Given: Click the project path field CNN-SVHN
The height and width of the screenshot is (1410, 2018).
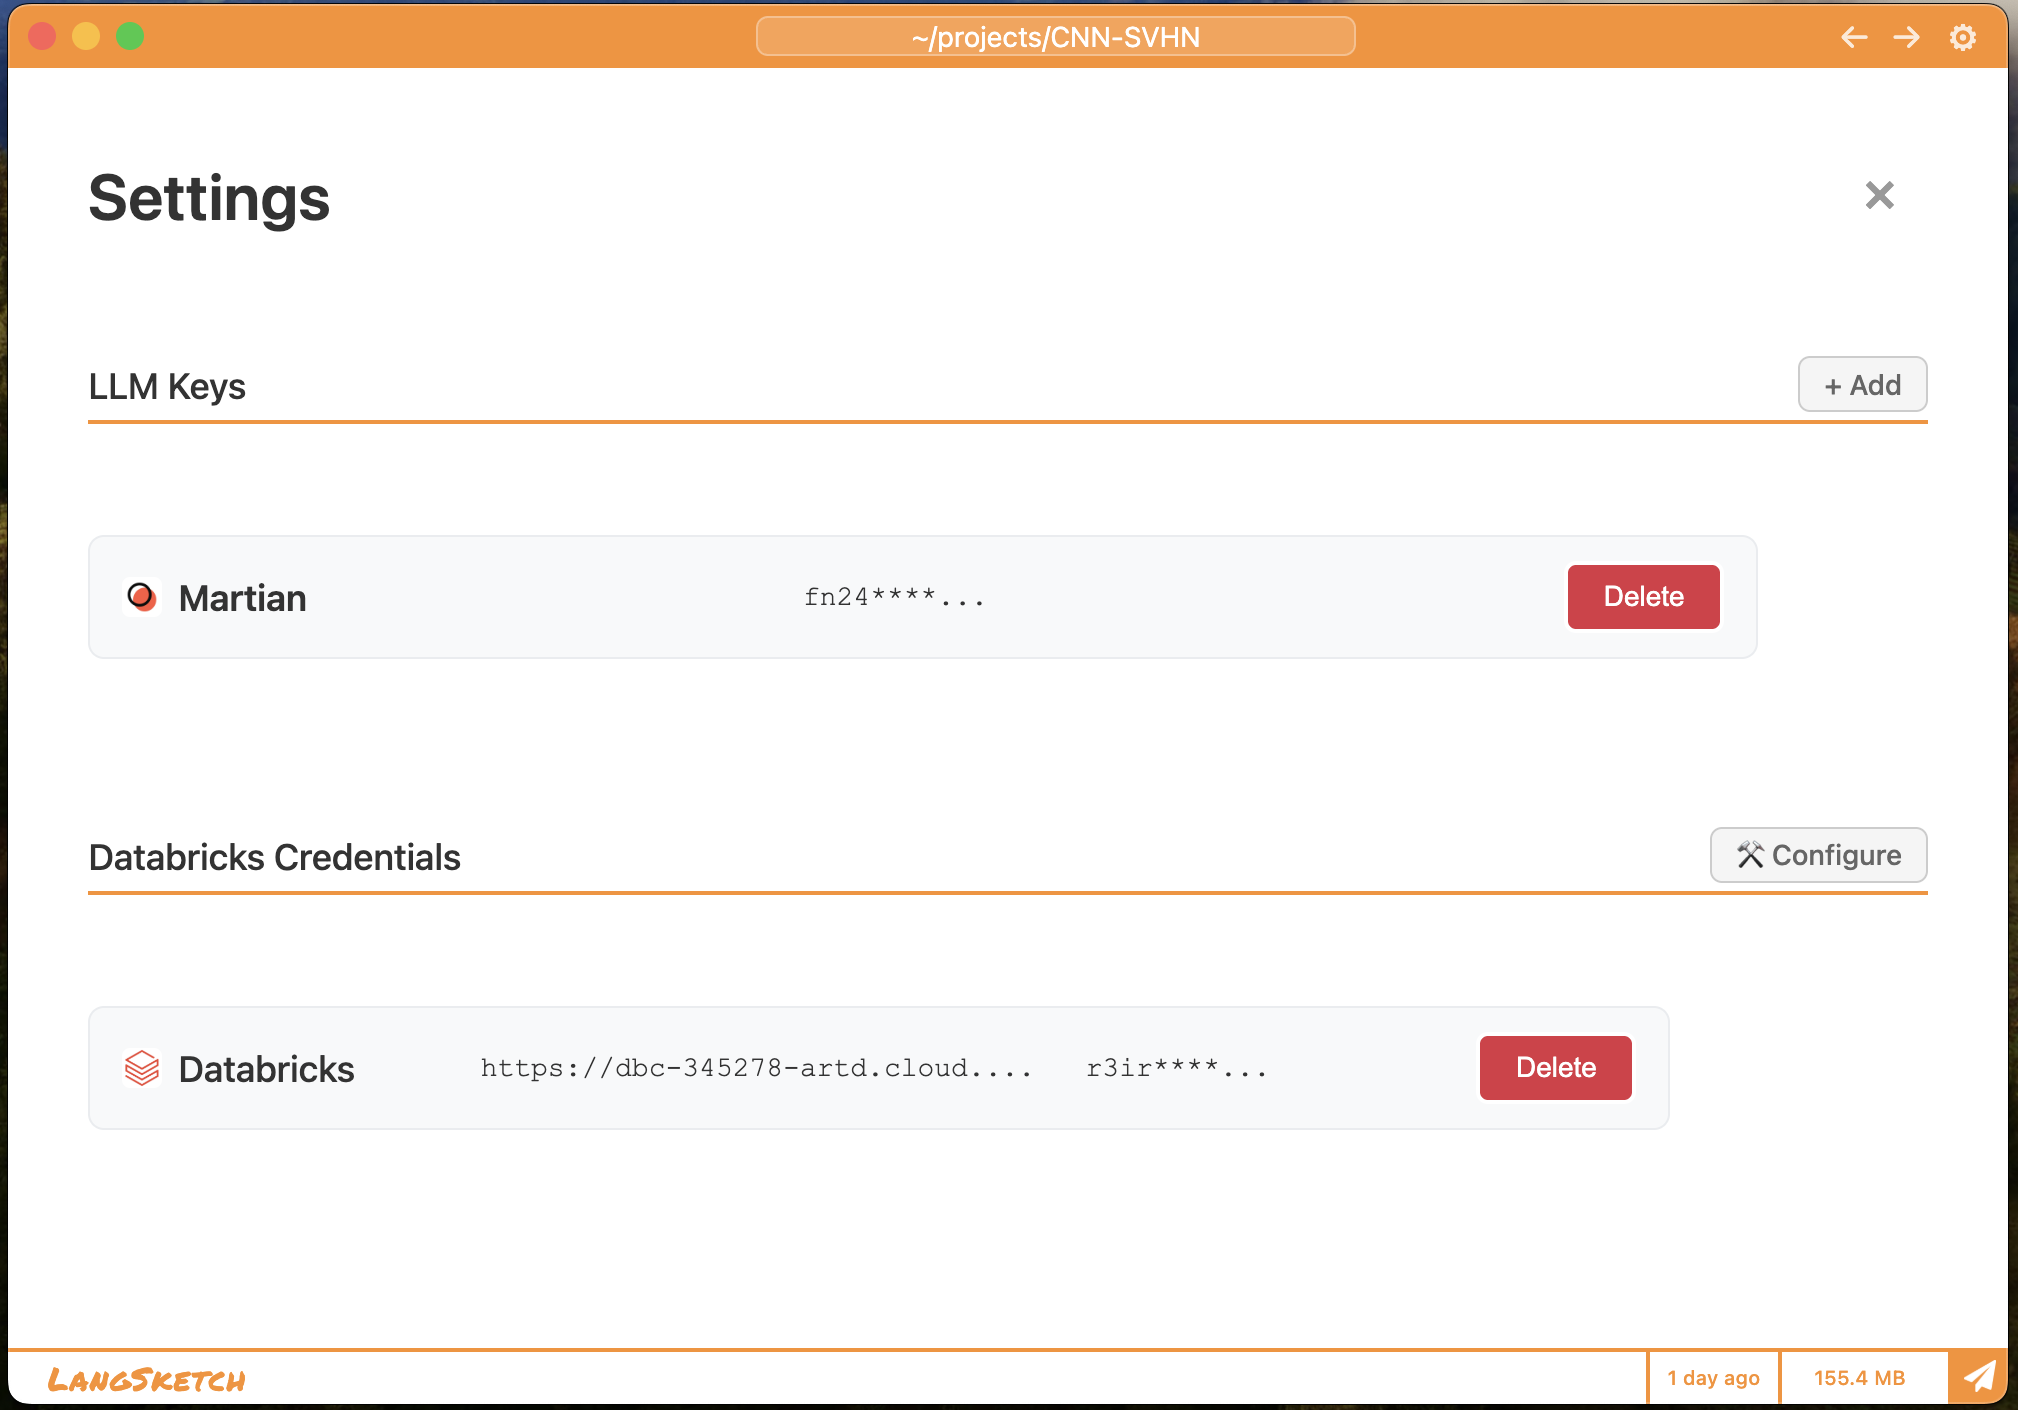Looking at the screenshot, I should coord(1055,37).
